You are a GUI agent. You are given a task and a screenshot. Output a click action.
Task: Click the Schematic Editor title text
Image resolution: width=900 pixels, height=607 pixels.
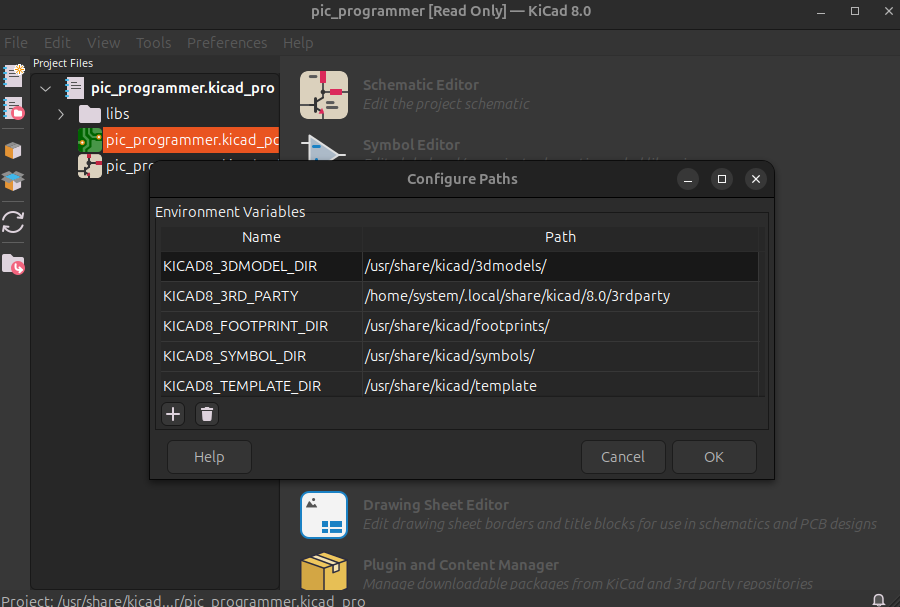coord(421,85)
